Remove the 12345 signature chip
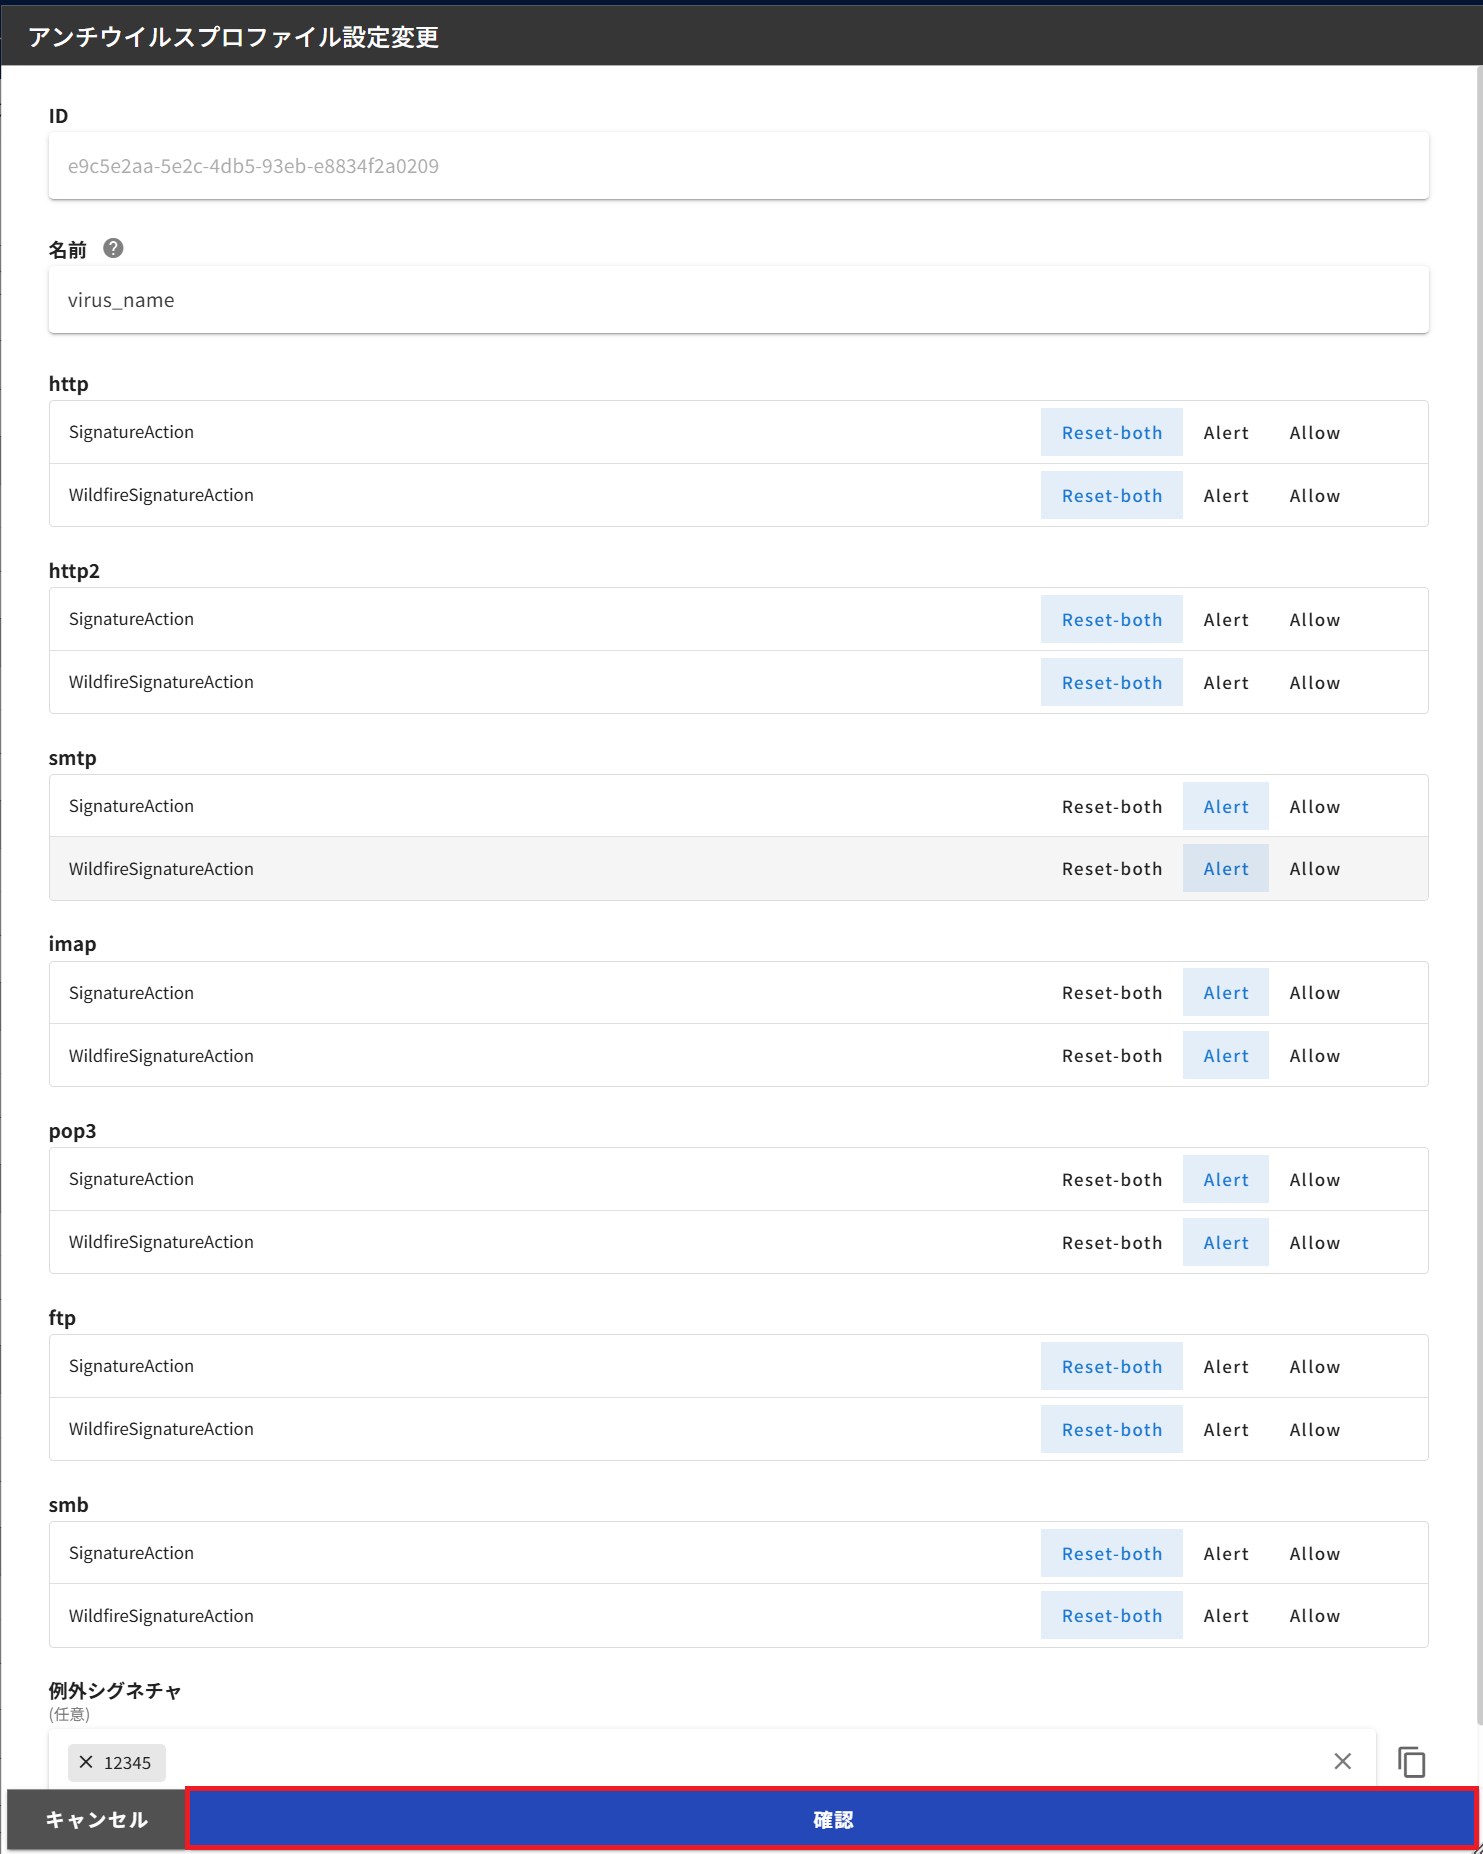This screenshot has height=1854, width=1483. (x=86, y=1762)
